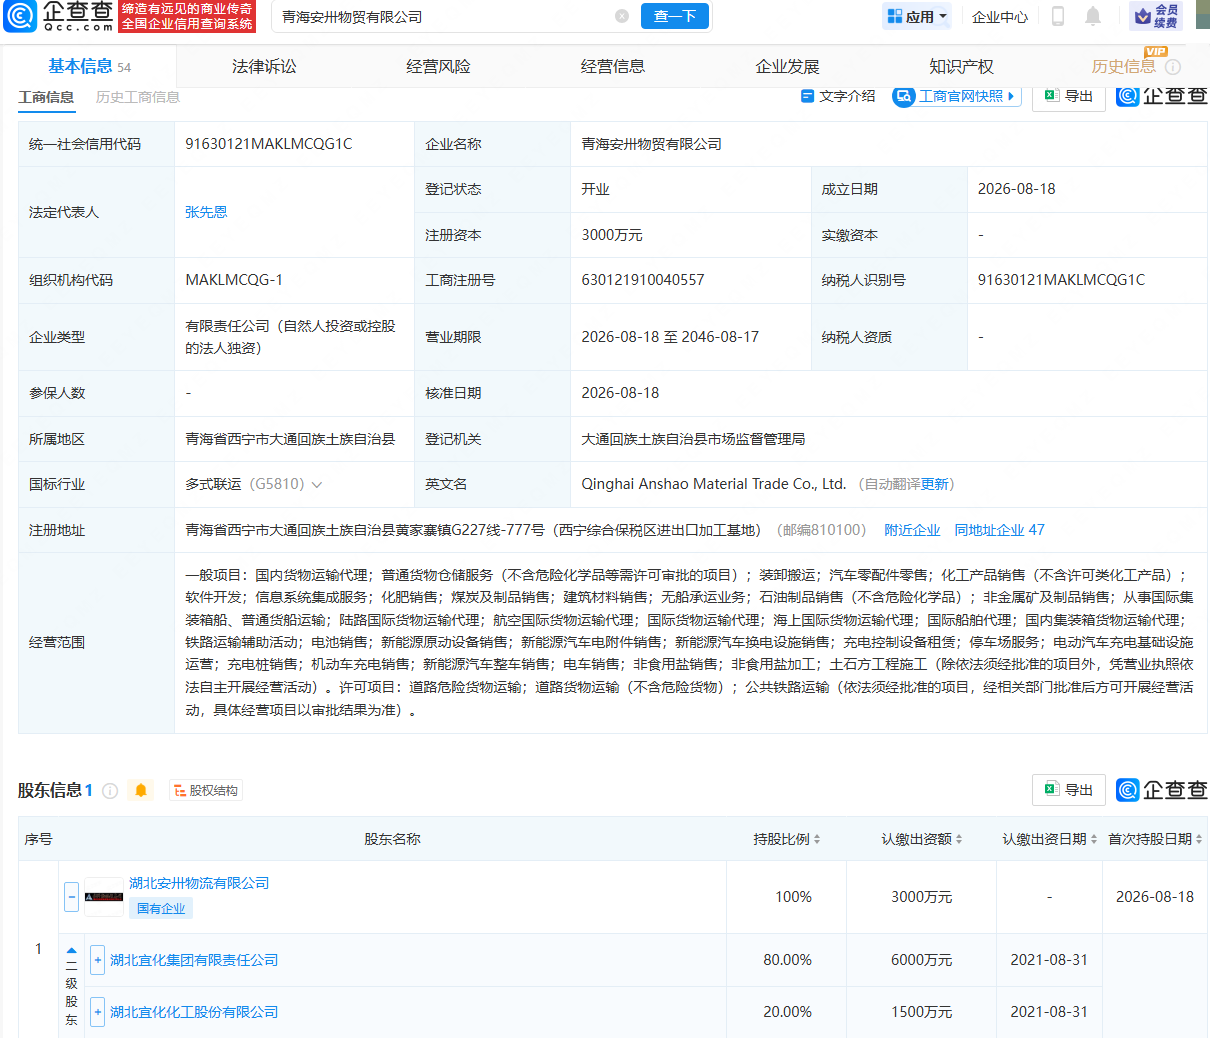Expand the 湖北宜化集团有限责任公司 row

(x=97, y=960)
